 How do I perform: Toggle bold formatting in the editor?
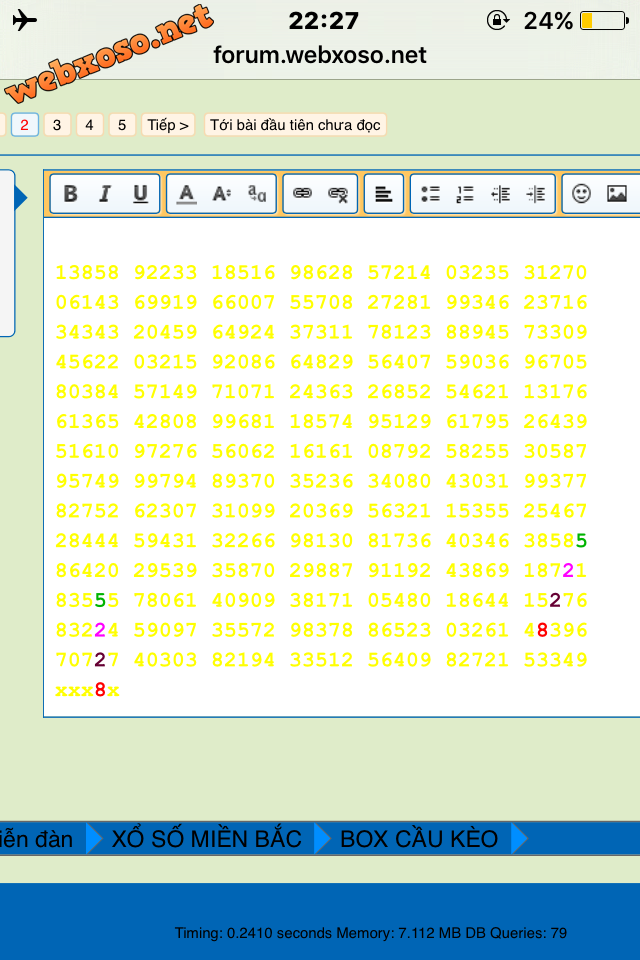coord(70,194)
